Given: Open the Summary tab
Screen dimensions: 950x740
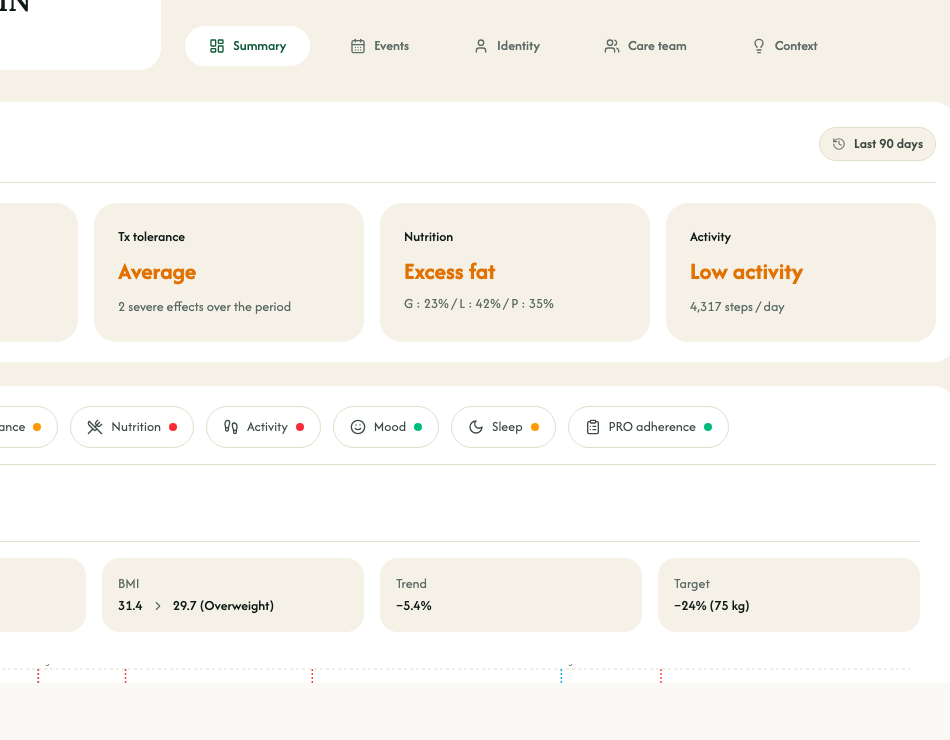Looking at the screenshot, I should pos(247,46).
